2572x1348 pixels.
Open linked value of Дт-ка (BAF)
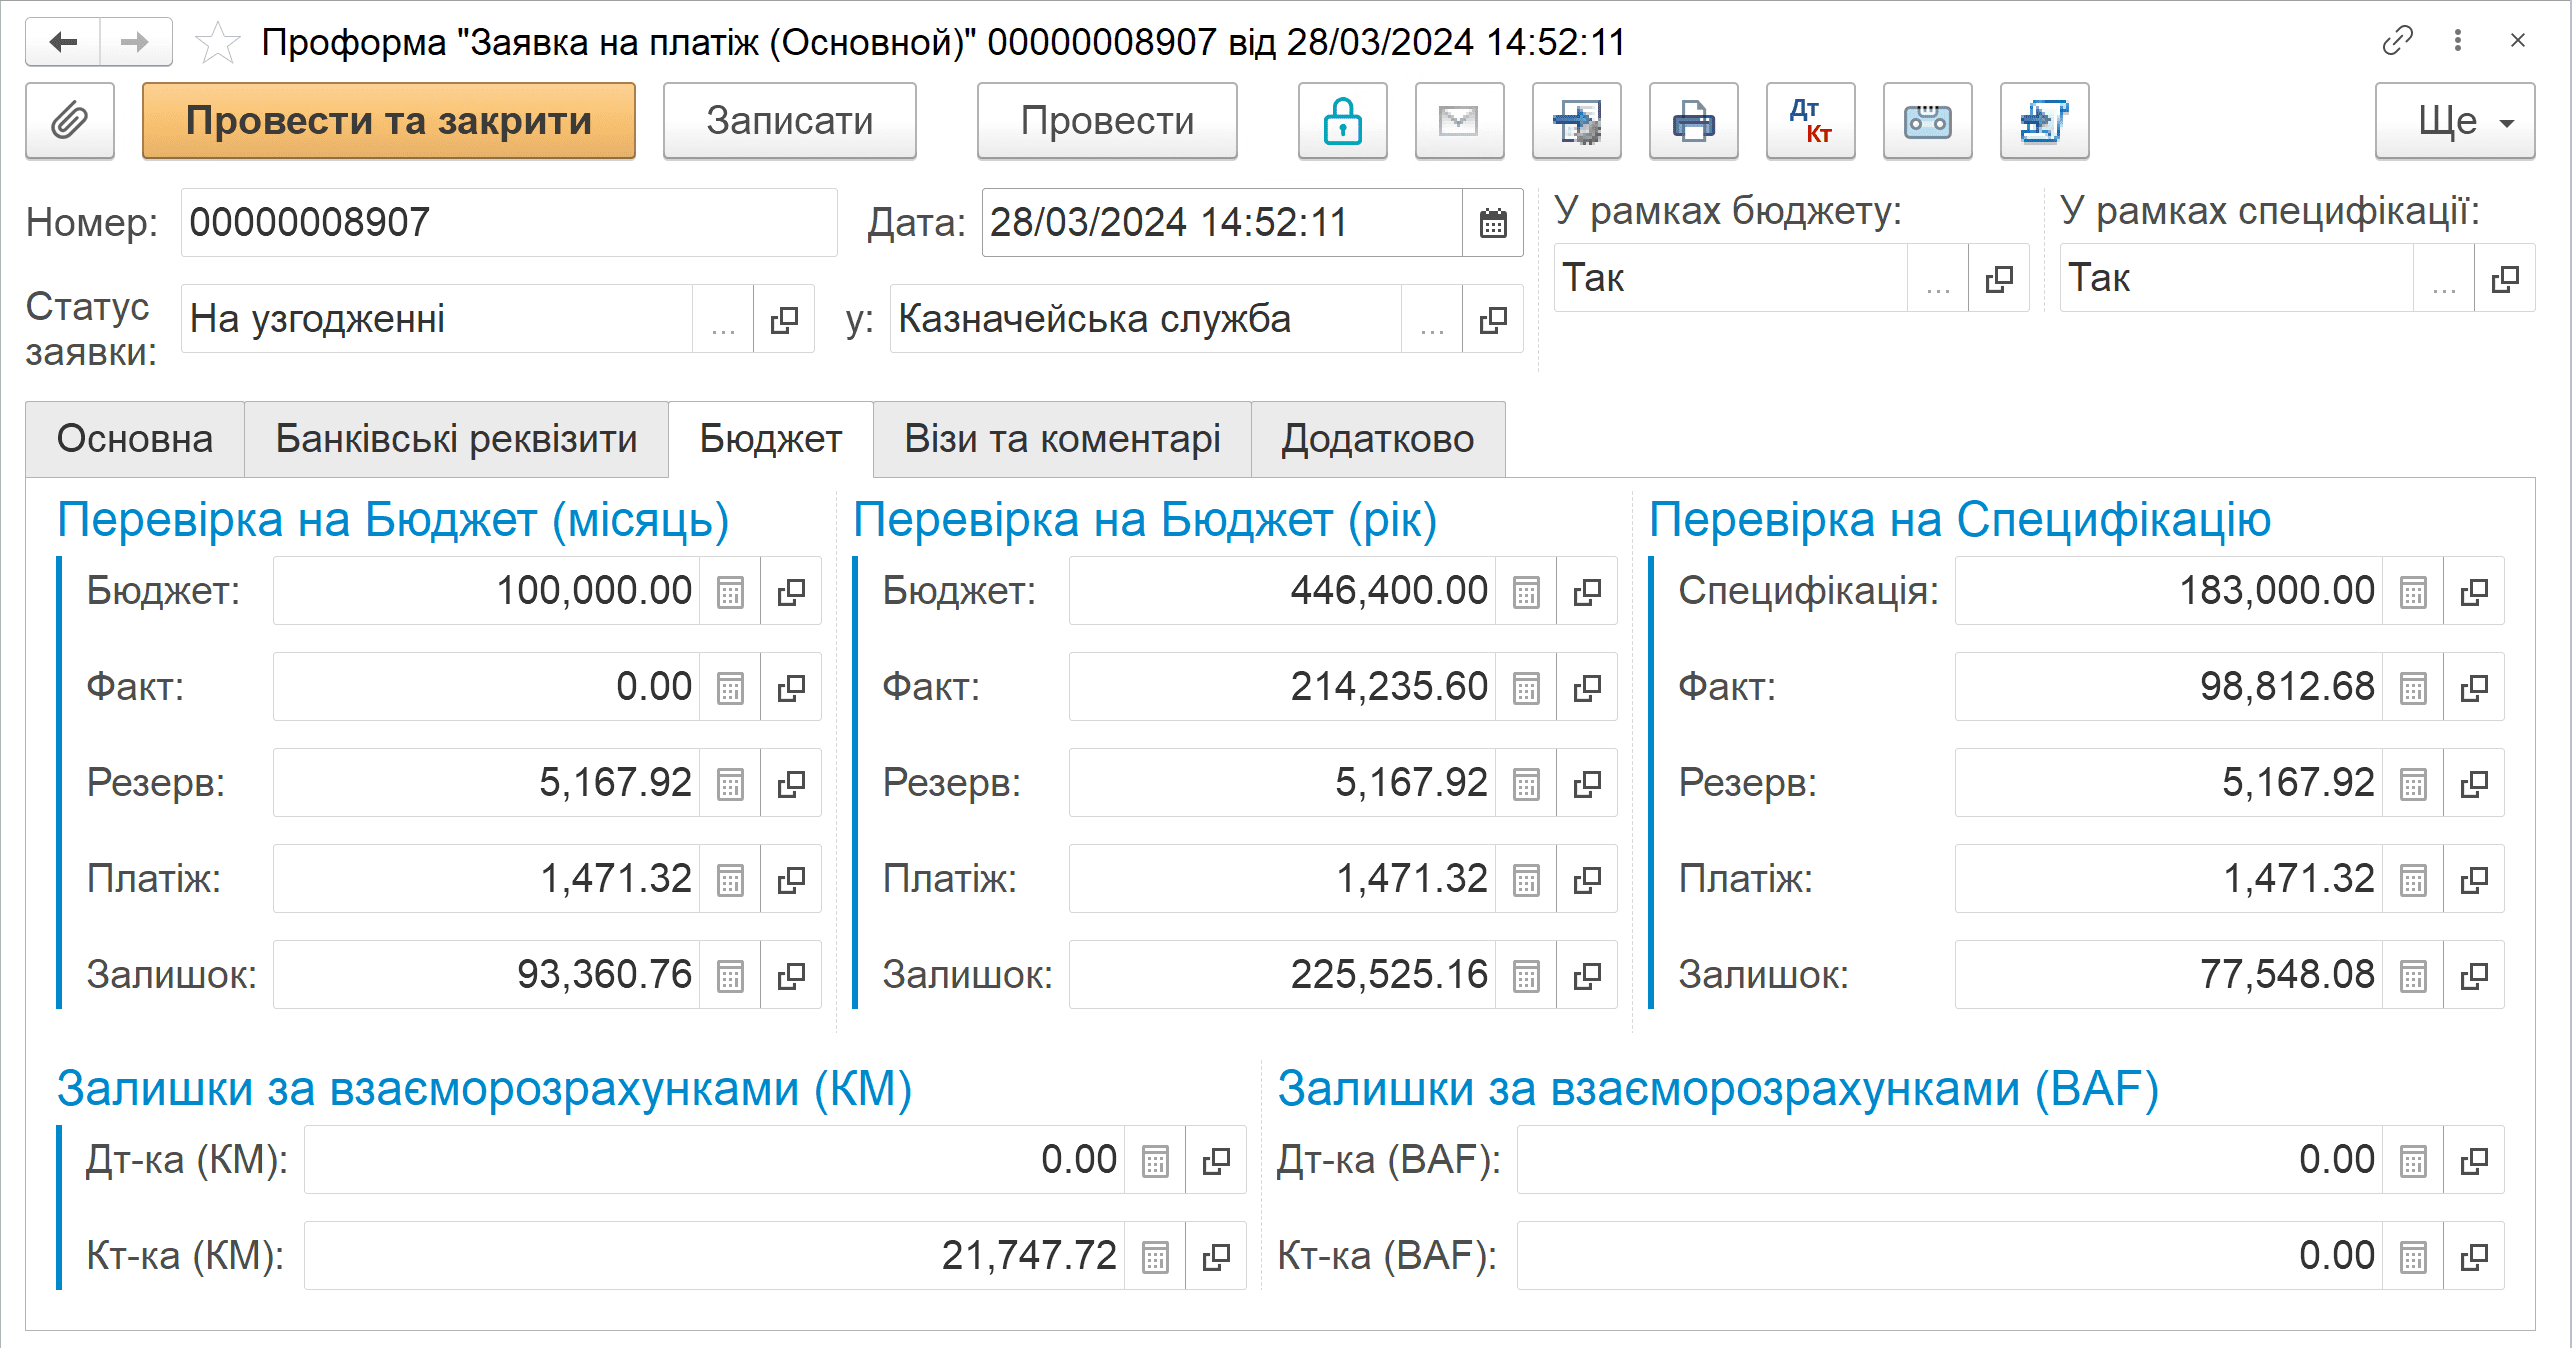[x=2474, y=1160]
